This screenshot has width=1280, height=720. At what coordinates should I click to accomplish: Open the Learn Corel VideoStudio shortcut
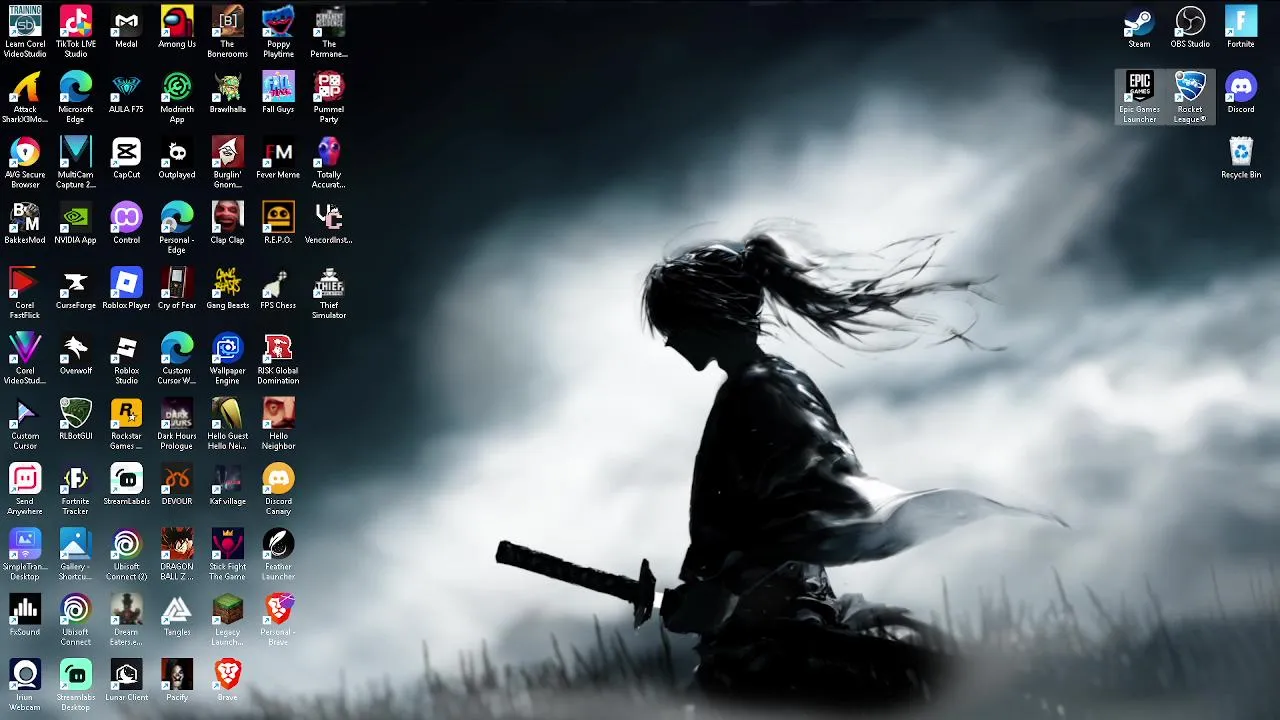(25, 22)
